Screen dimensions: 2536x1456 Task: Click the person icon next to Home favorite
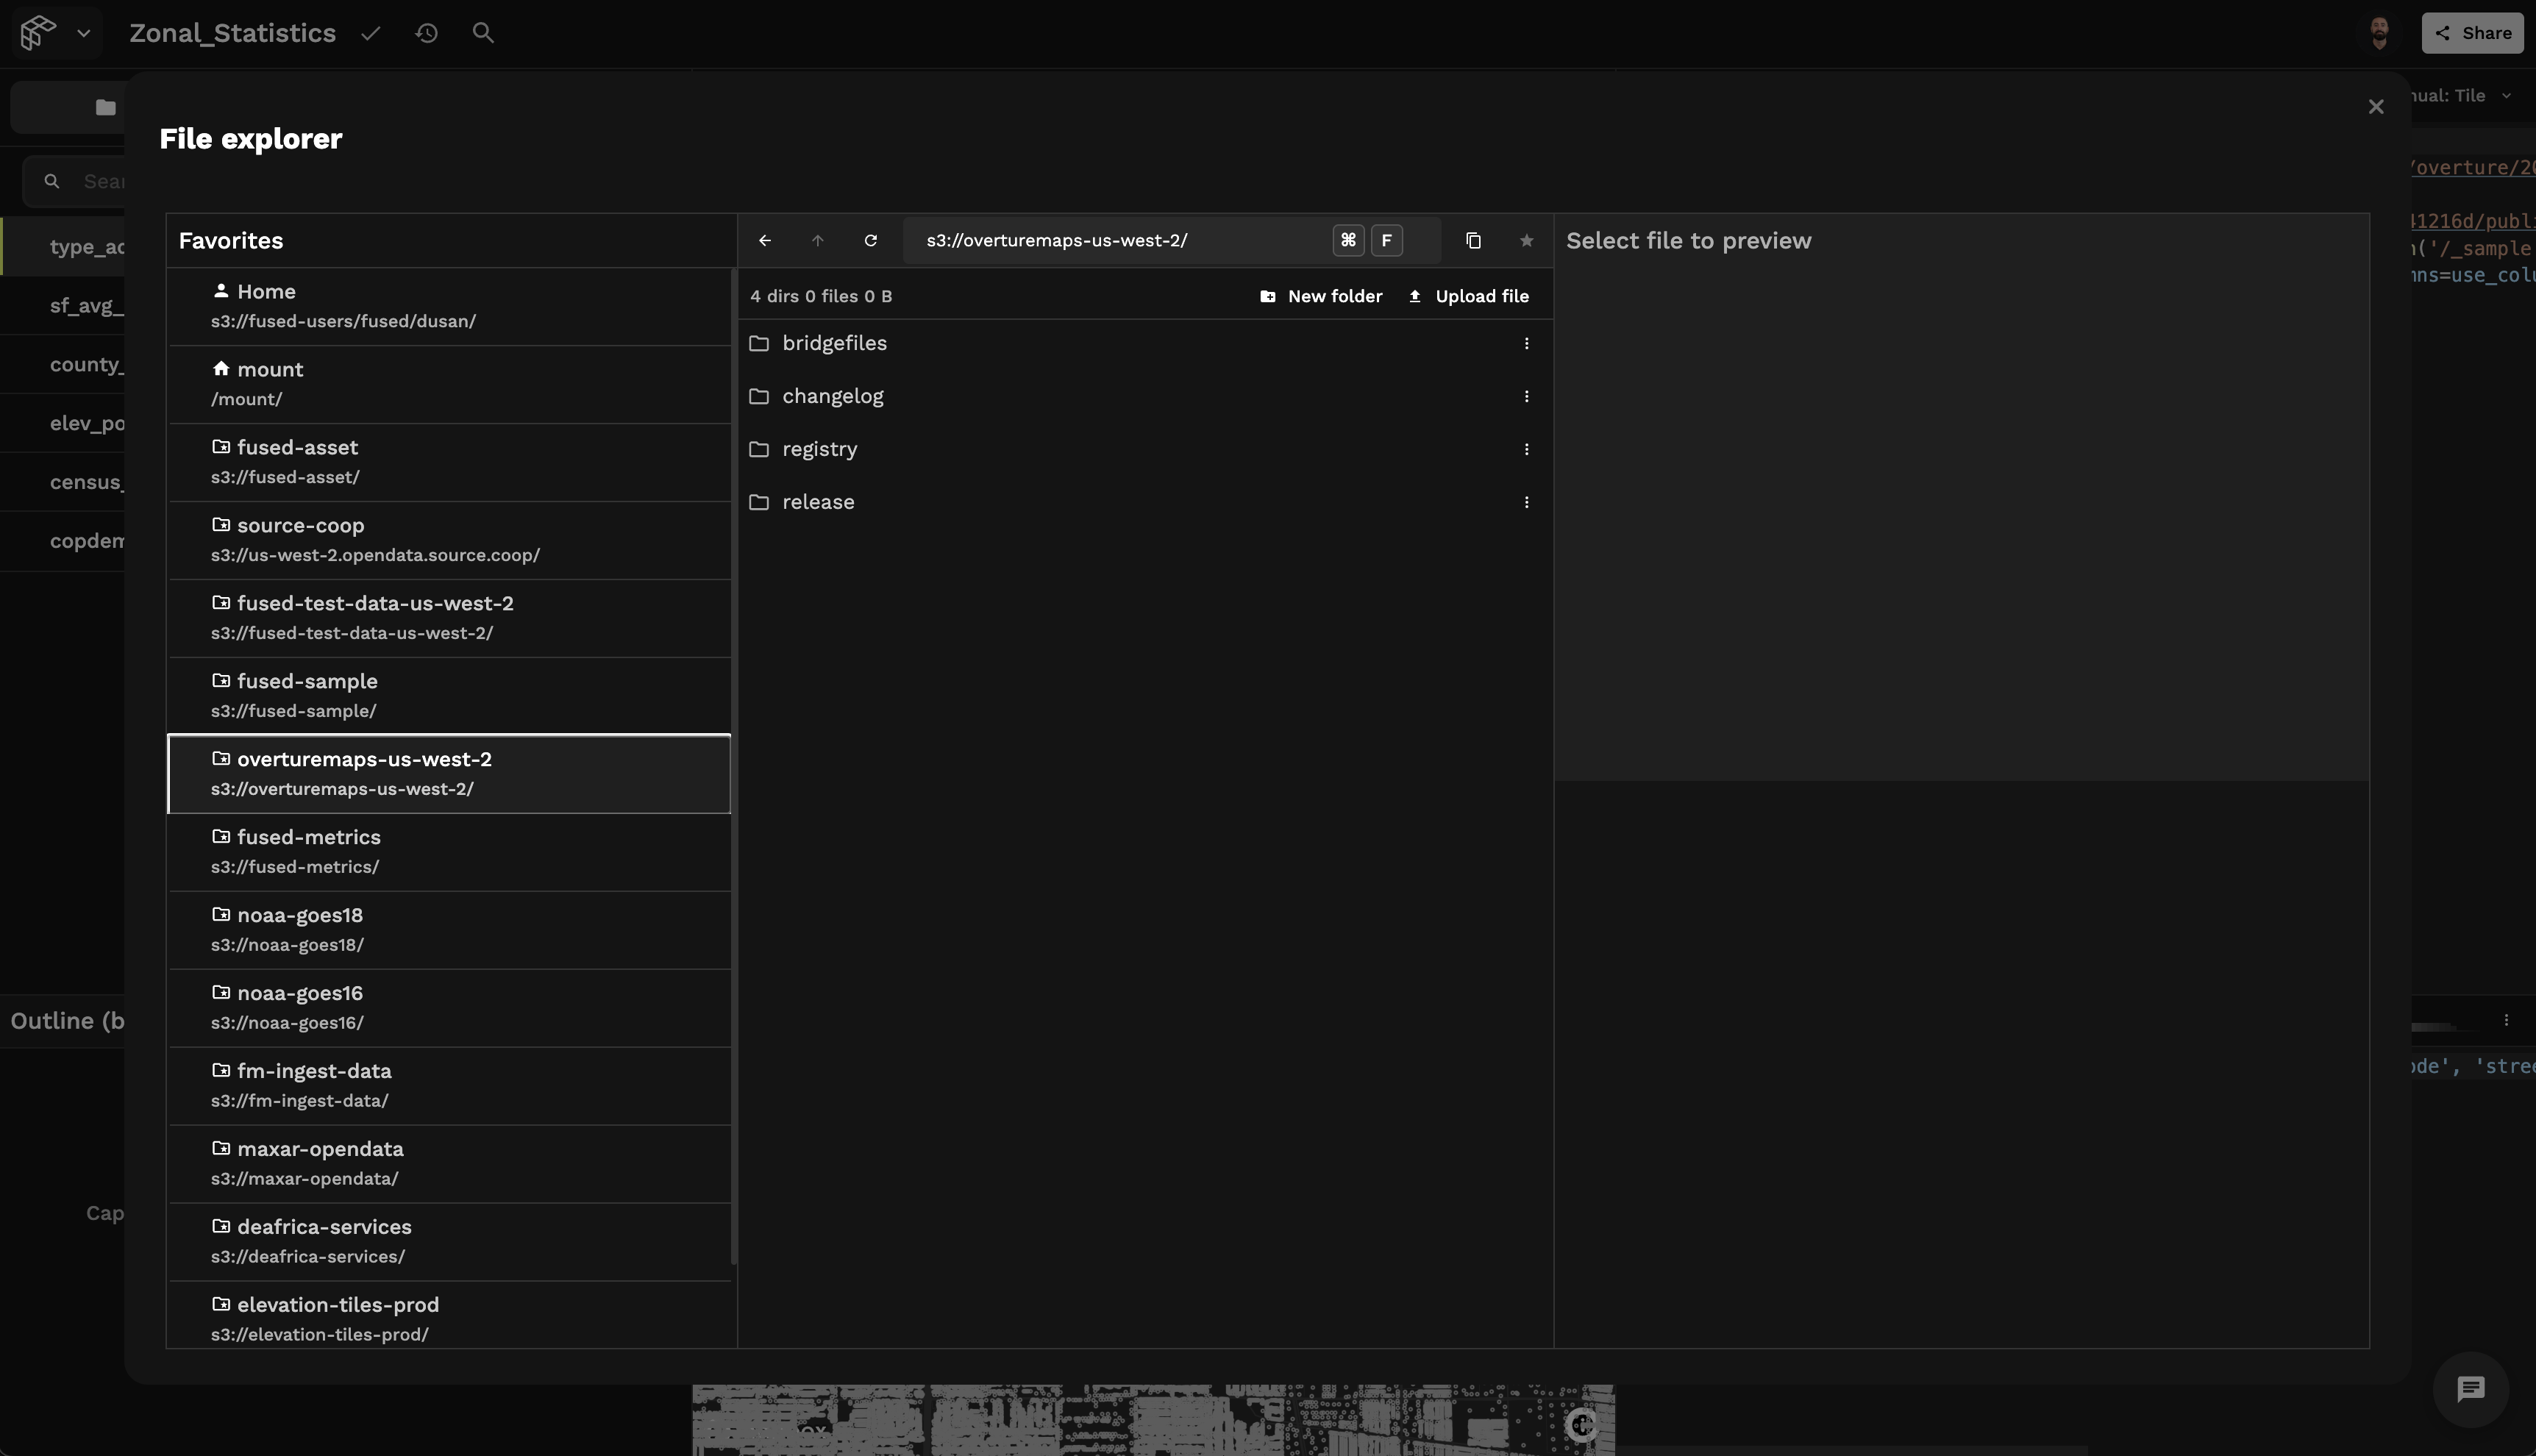[x=221, y=291]
